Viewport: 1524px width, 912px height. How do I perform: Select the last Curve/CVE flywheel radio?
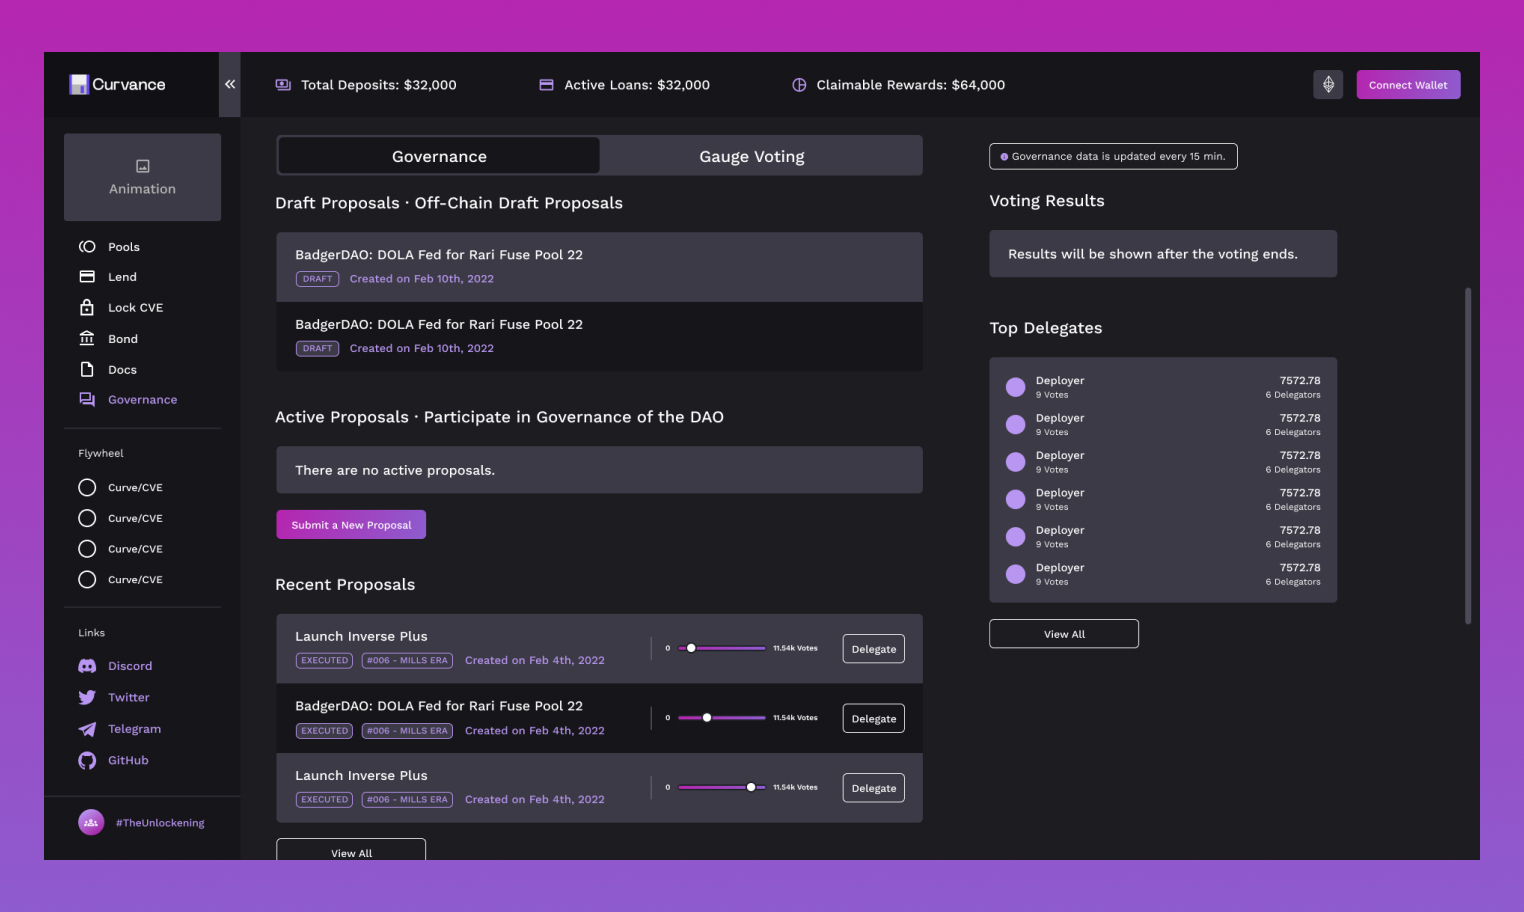(x=87, y=580)
